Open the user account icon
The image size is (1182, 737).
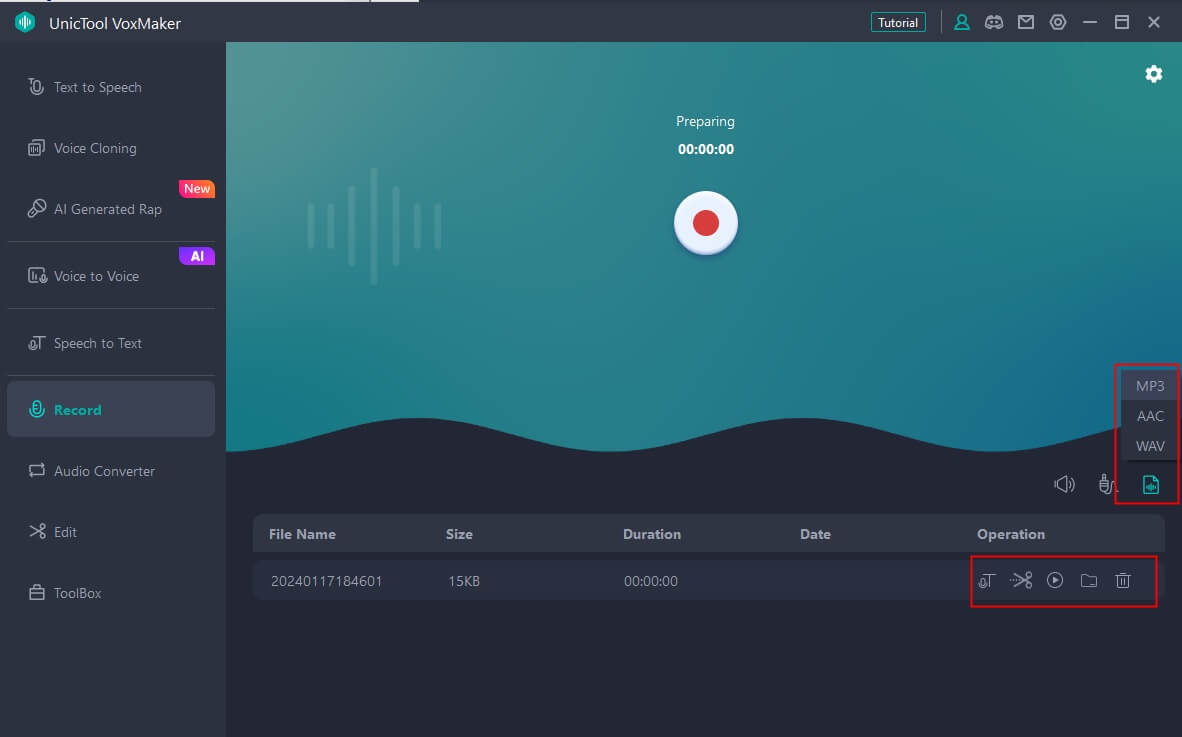pyautogui.click(x=962, y=23)
